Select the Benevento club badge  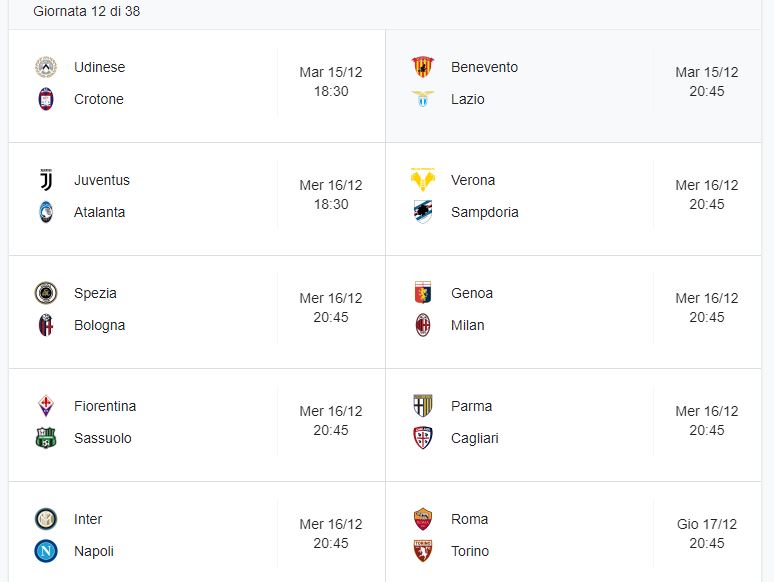coord(423,67)
